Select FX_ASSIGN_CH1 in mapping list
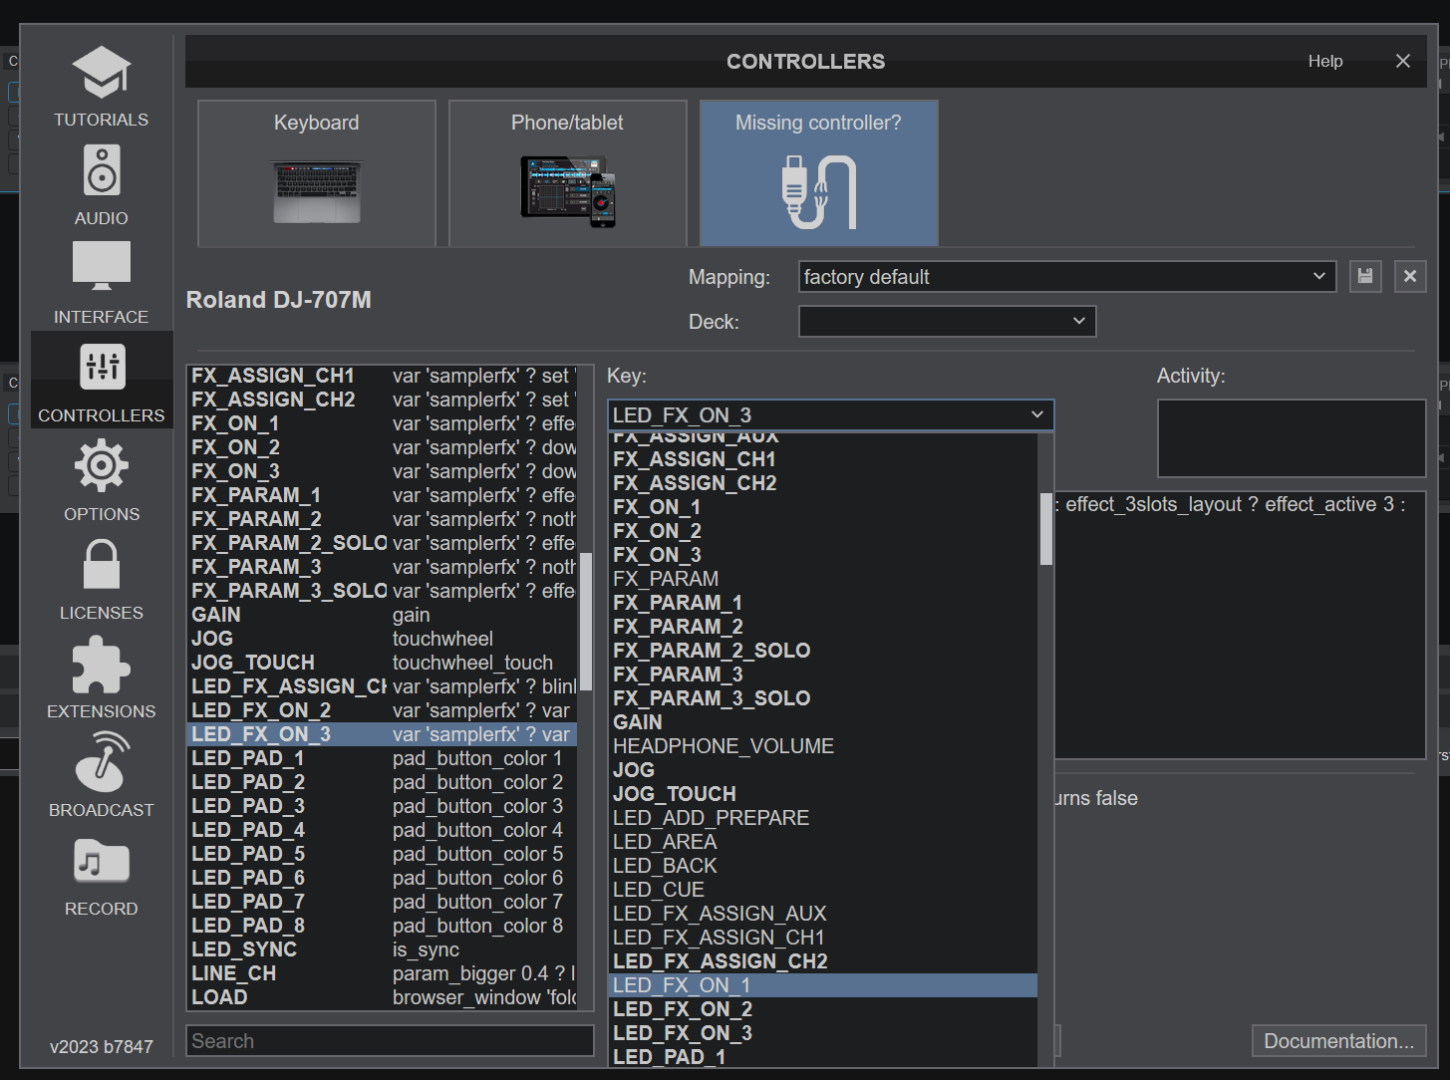 point(384,376)
